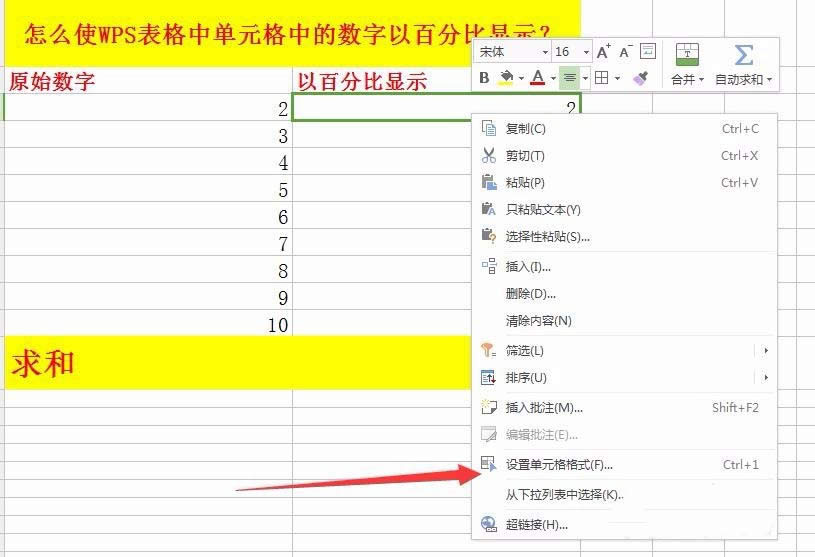This screenshot has height=557, width=815.
Task: Select the cell containing 8
Action: tap(148, 270)
